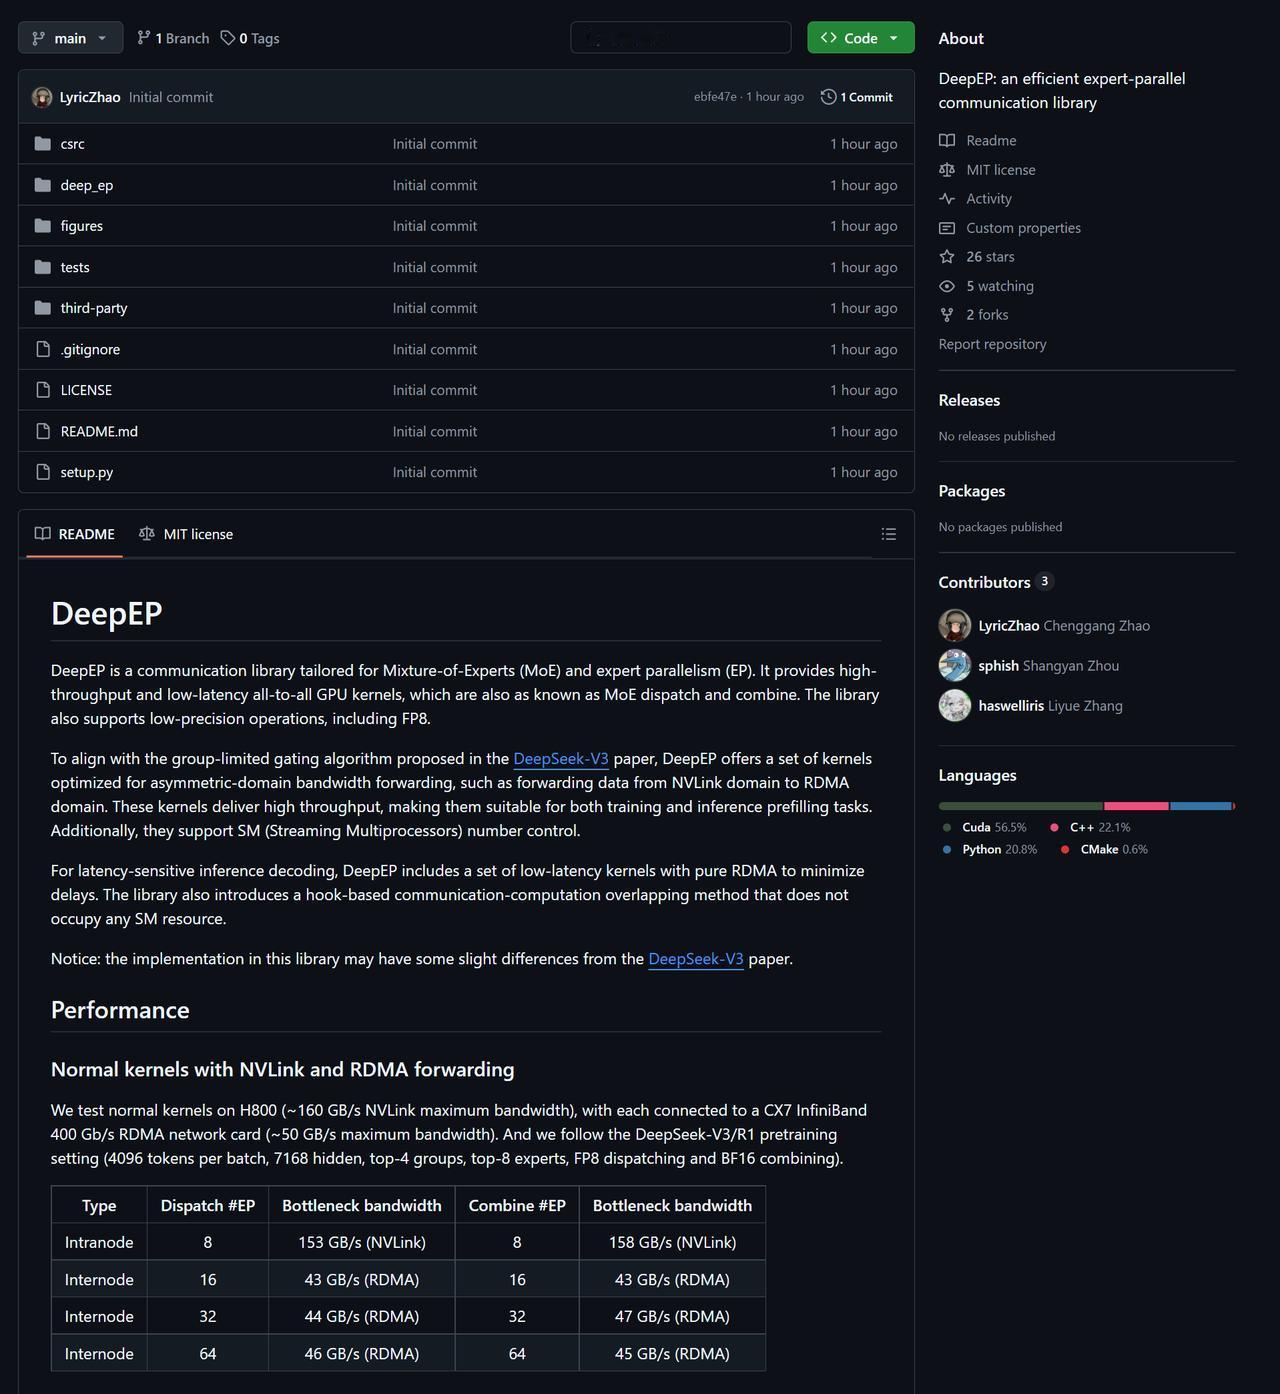1280x1394 pixels.
Task: Select the scales icon beside MIT license
Action: click(947, 170)
